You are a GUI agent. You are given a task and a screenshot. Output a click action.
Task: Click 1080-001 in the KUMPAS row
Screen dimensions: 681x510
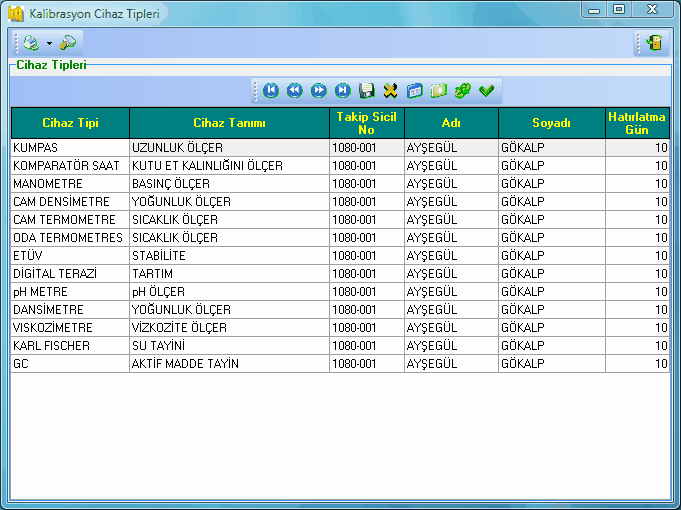coord(367,148)
